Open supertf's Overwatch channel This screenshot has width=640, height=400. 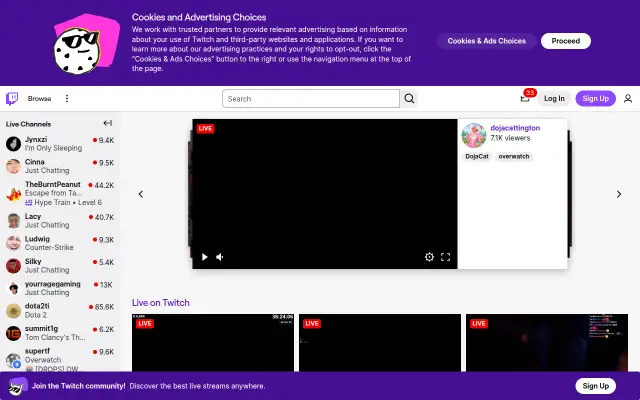tap(60, 359)
